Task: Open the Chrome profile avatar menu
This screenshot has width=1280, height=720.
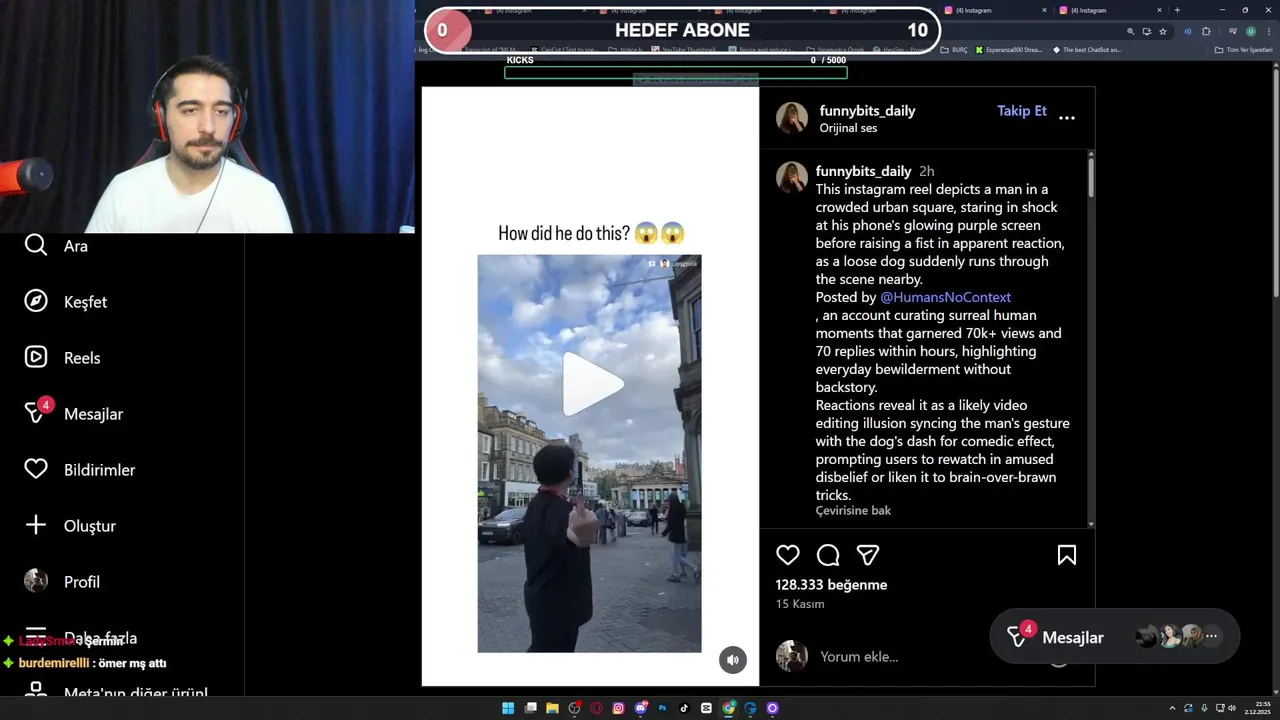Action: click(1251, 32)
